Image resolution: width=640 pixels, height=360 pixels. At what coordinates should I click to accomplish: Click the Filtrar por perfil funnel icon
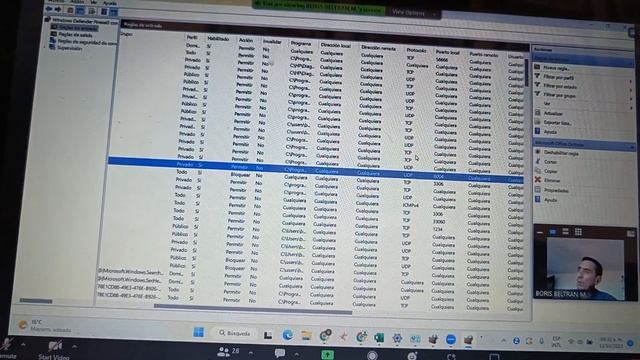[x=538, y=76]
